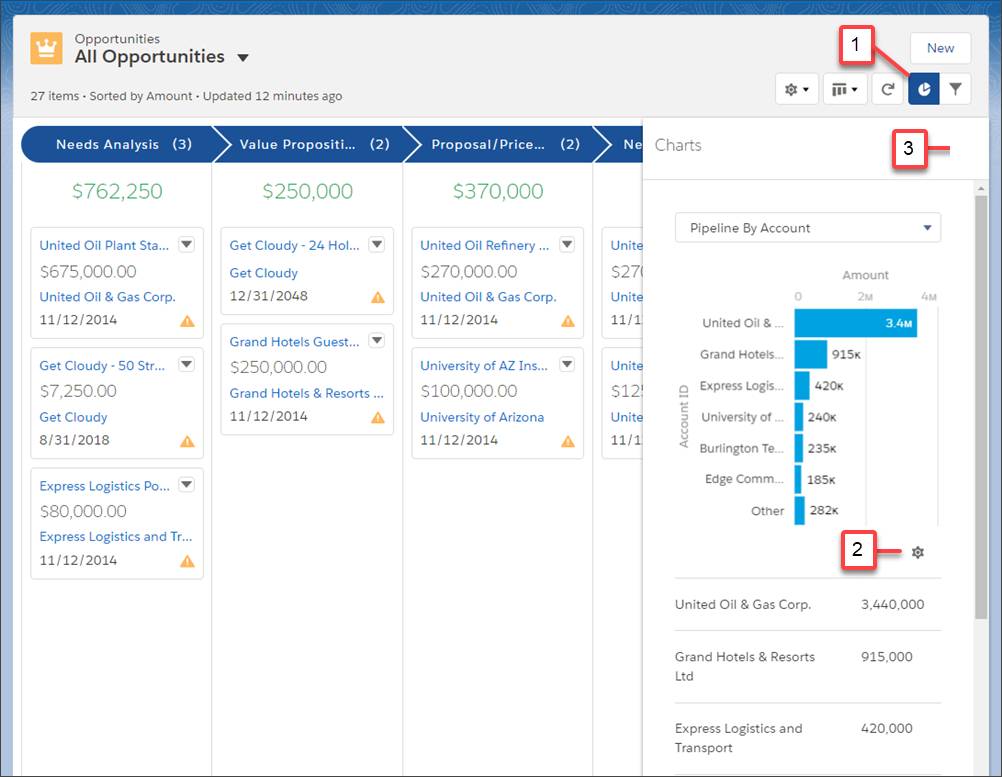The width and height of the screenshot is (1002, 777).
Task: Open actions menu for Get Cloudy - 50 card
Action: click(x=187, y=364)
